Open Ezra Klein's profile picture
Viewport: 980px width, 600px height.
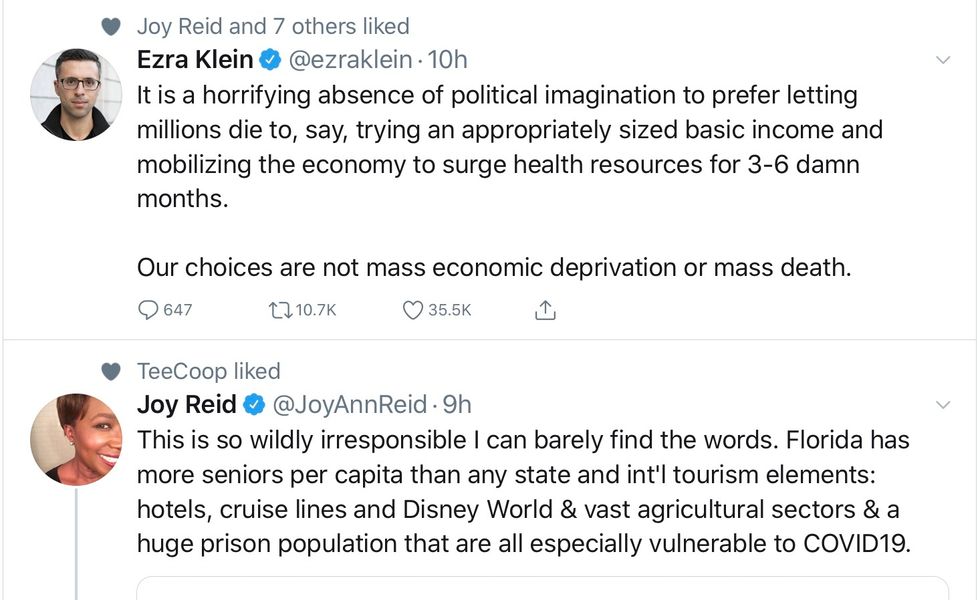coord(76,94)
